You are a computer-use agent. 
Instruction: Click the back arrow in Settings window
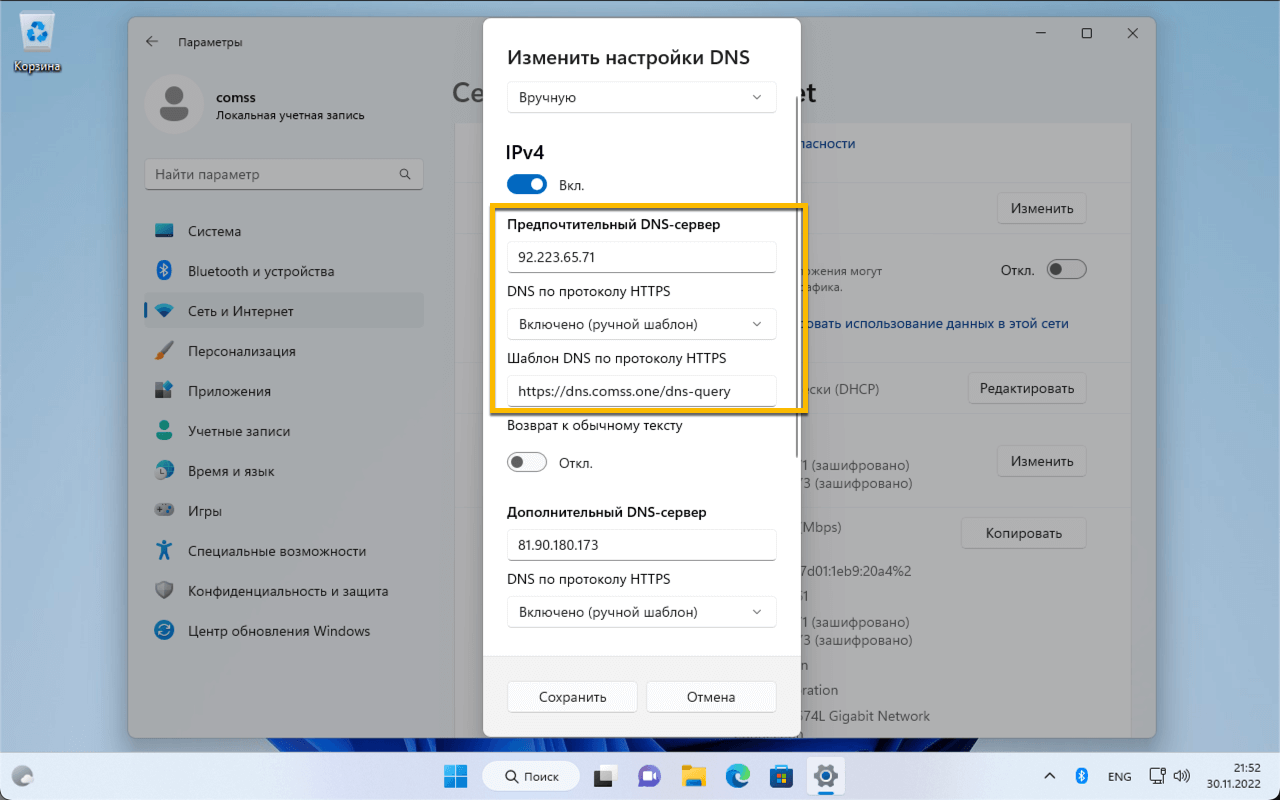point(152,42)
